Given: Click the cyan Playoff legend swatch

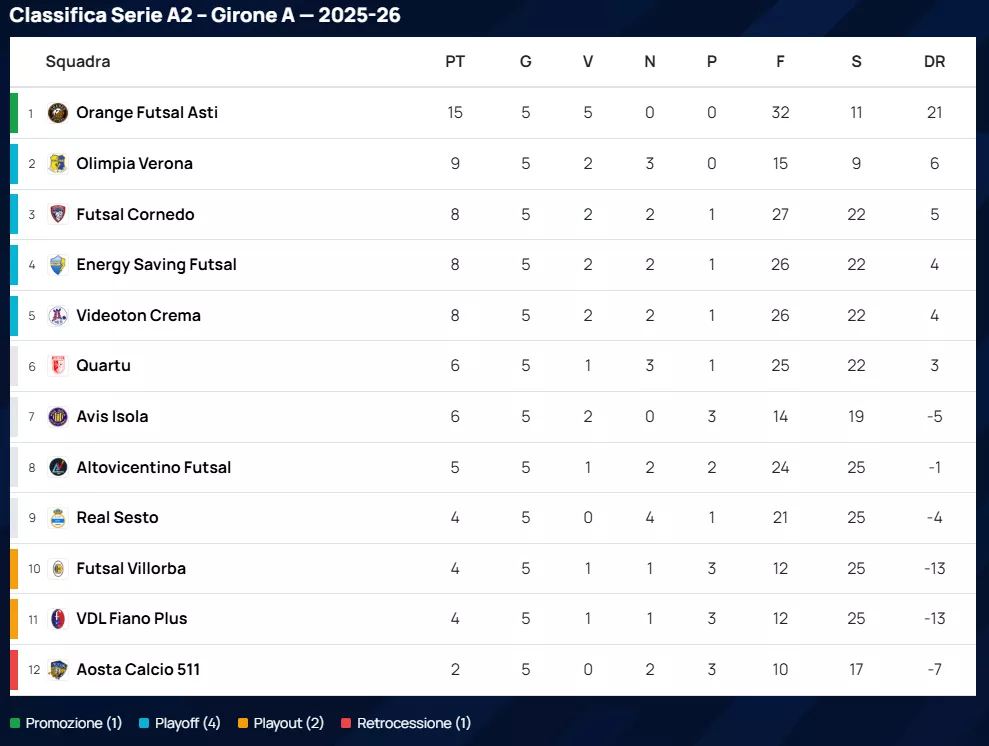Looking at the screenshot, I should click(x=144, y=723).
